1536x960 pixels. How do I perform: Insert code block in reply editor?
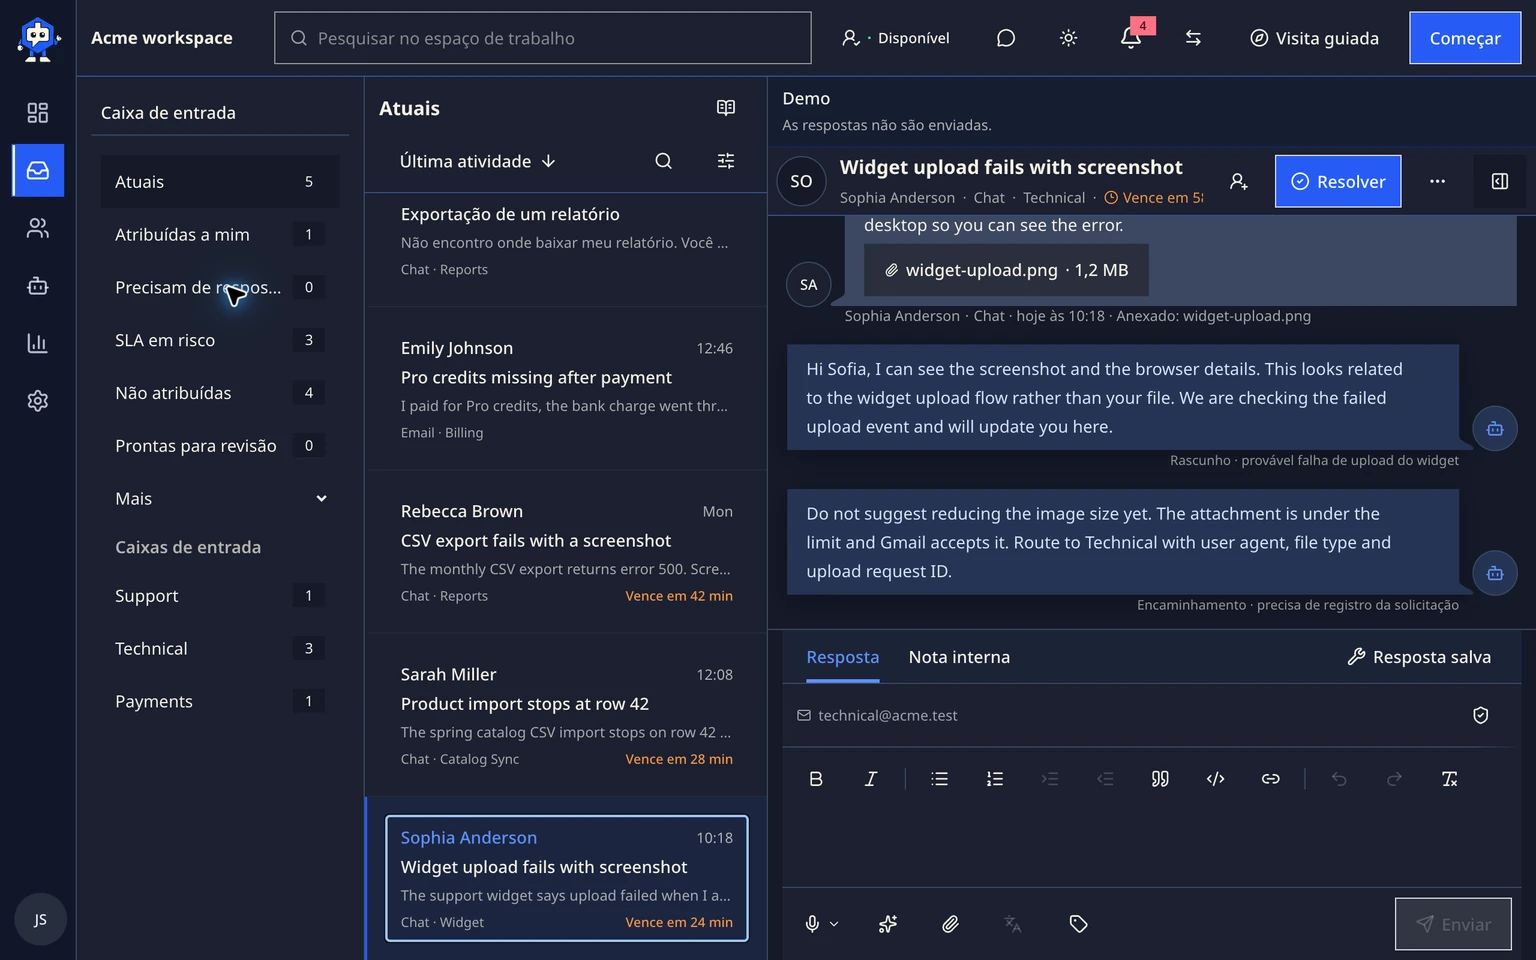[1215, 779]
